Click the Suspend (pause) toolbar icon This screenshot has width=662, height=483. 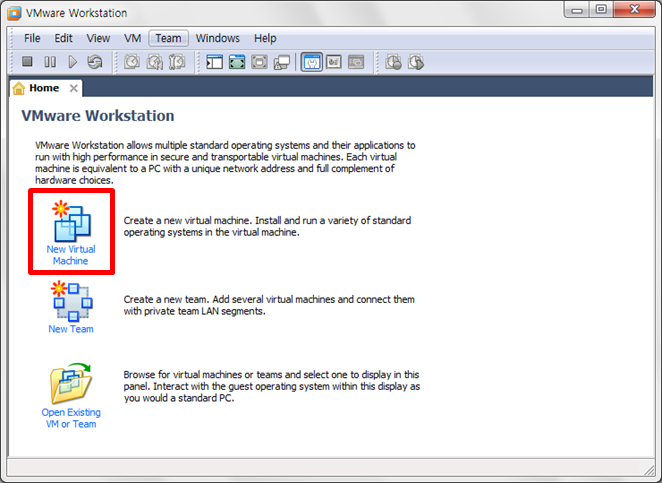[x=50, y=62]
